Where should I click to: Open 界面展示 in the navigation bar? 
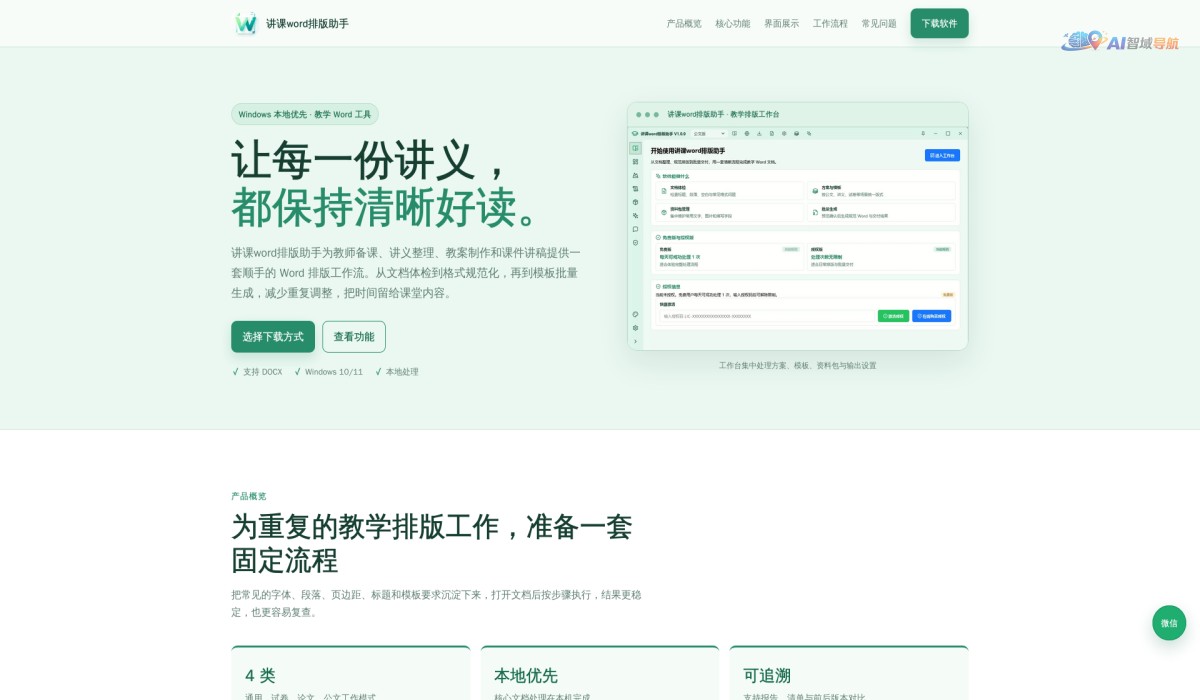coord(782,23)
